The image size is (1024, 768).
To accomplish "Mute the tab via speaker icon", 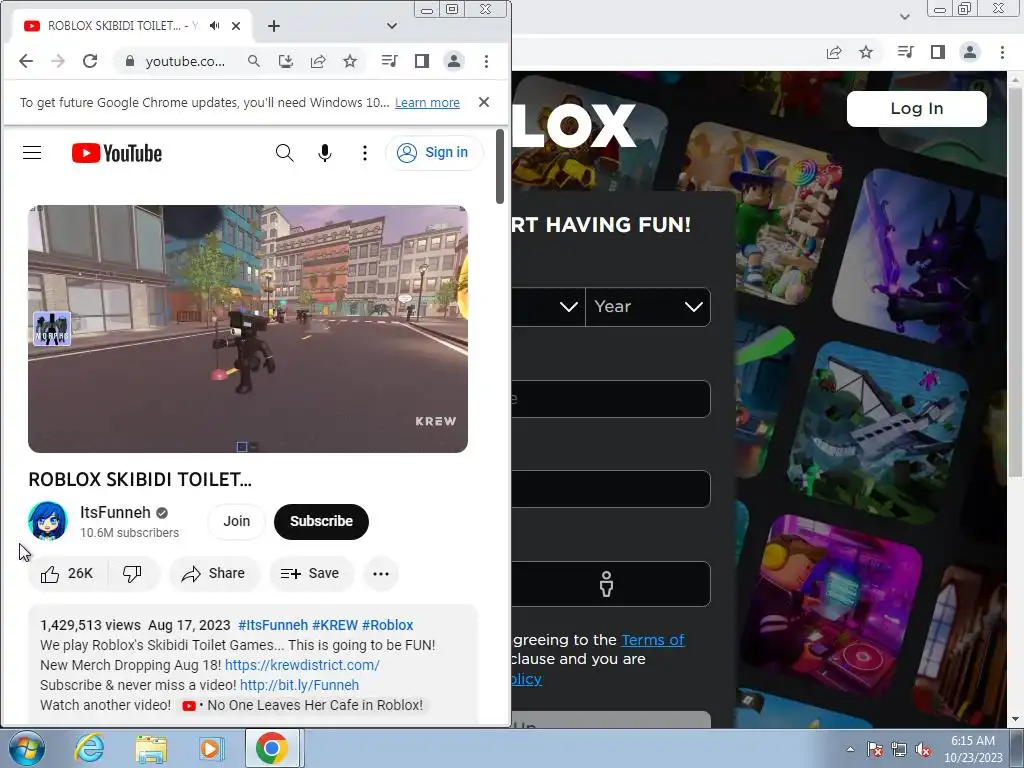I will click(214, 25).
